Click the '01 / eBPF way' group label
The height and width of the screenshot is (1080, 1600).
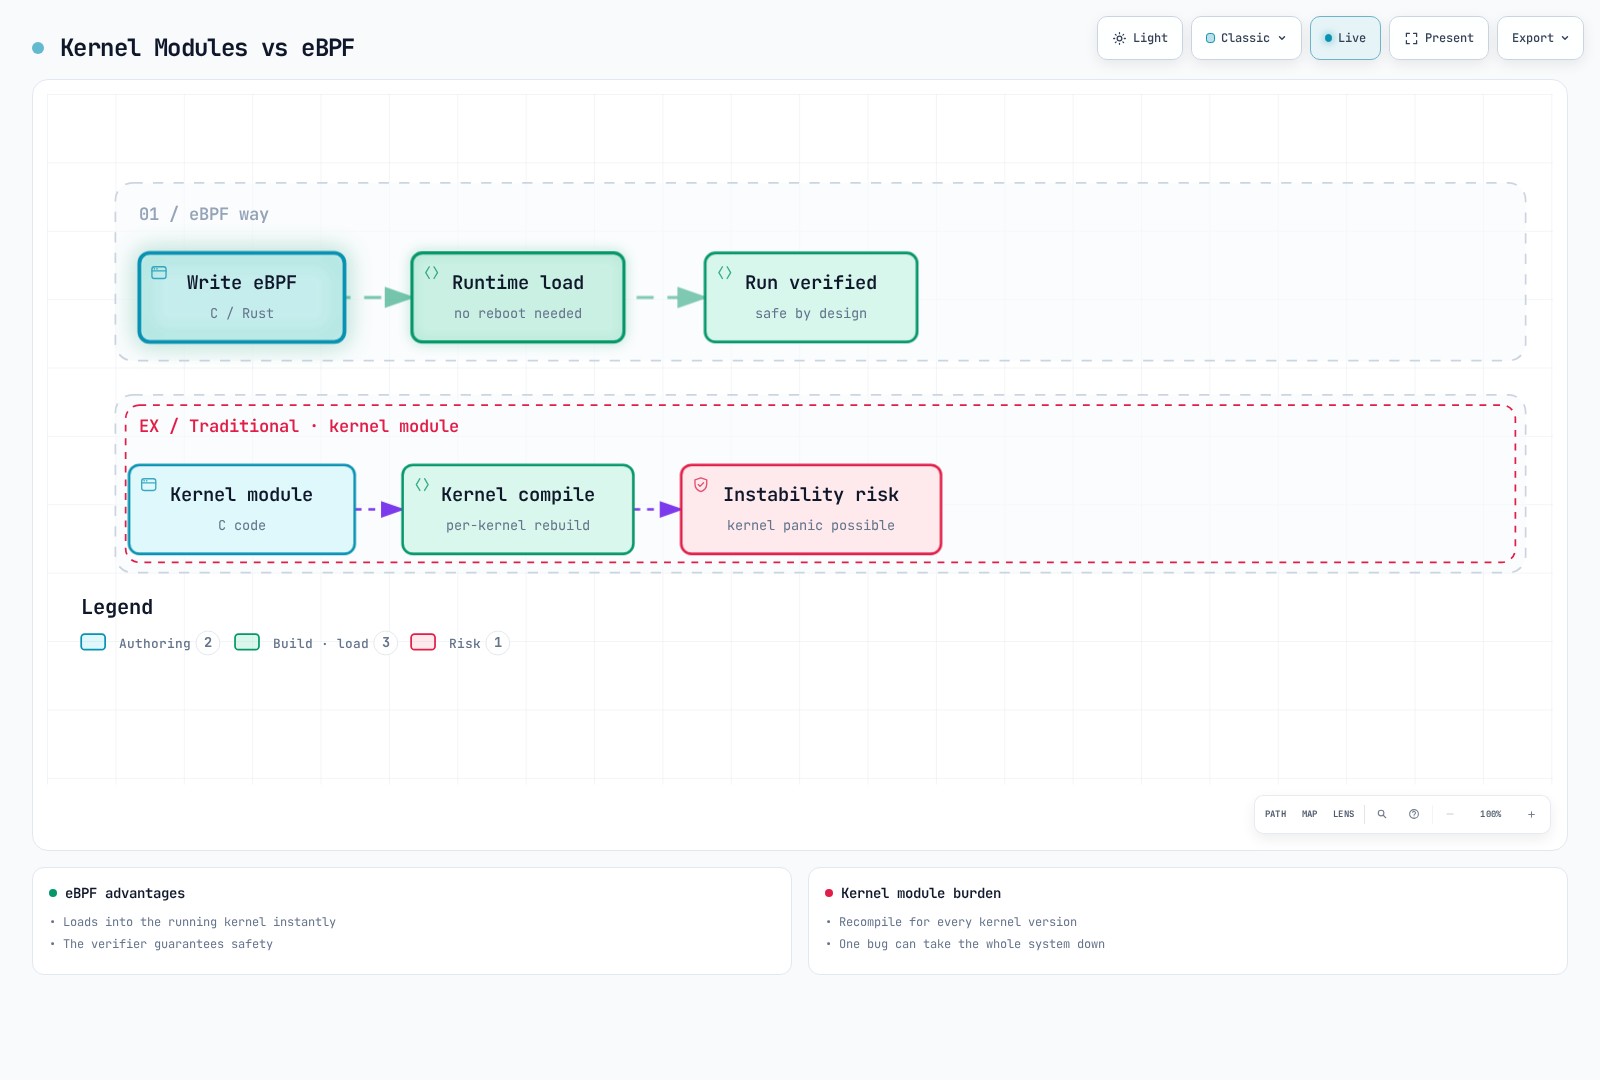[204, 214]
